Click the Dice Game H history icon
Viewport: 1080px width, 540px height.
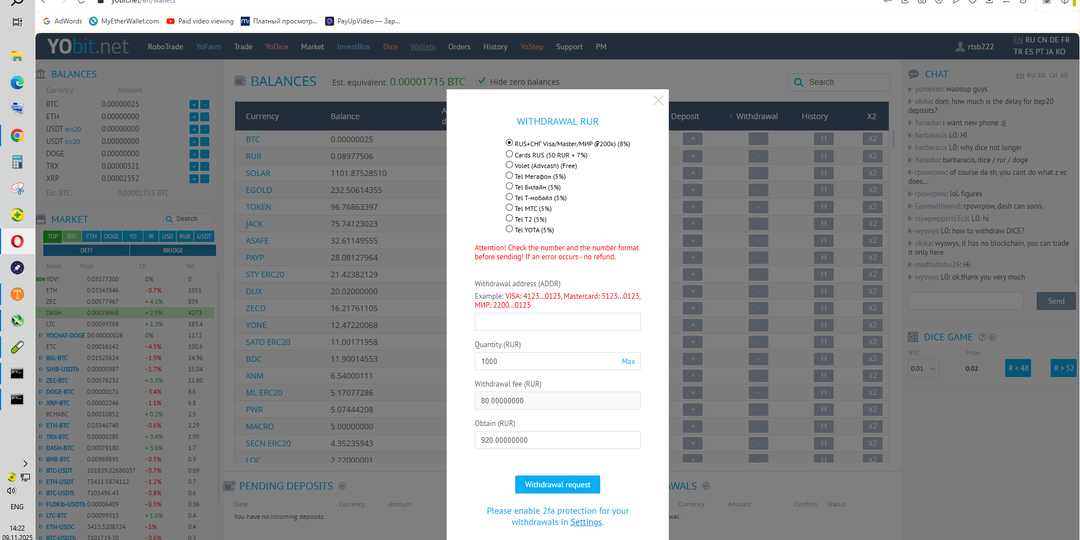(x=994, y=338)
